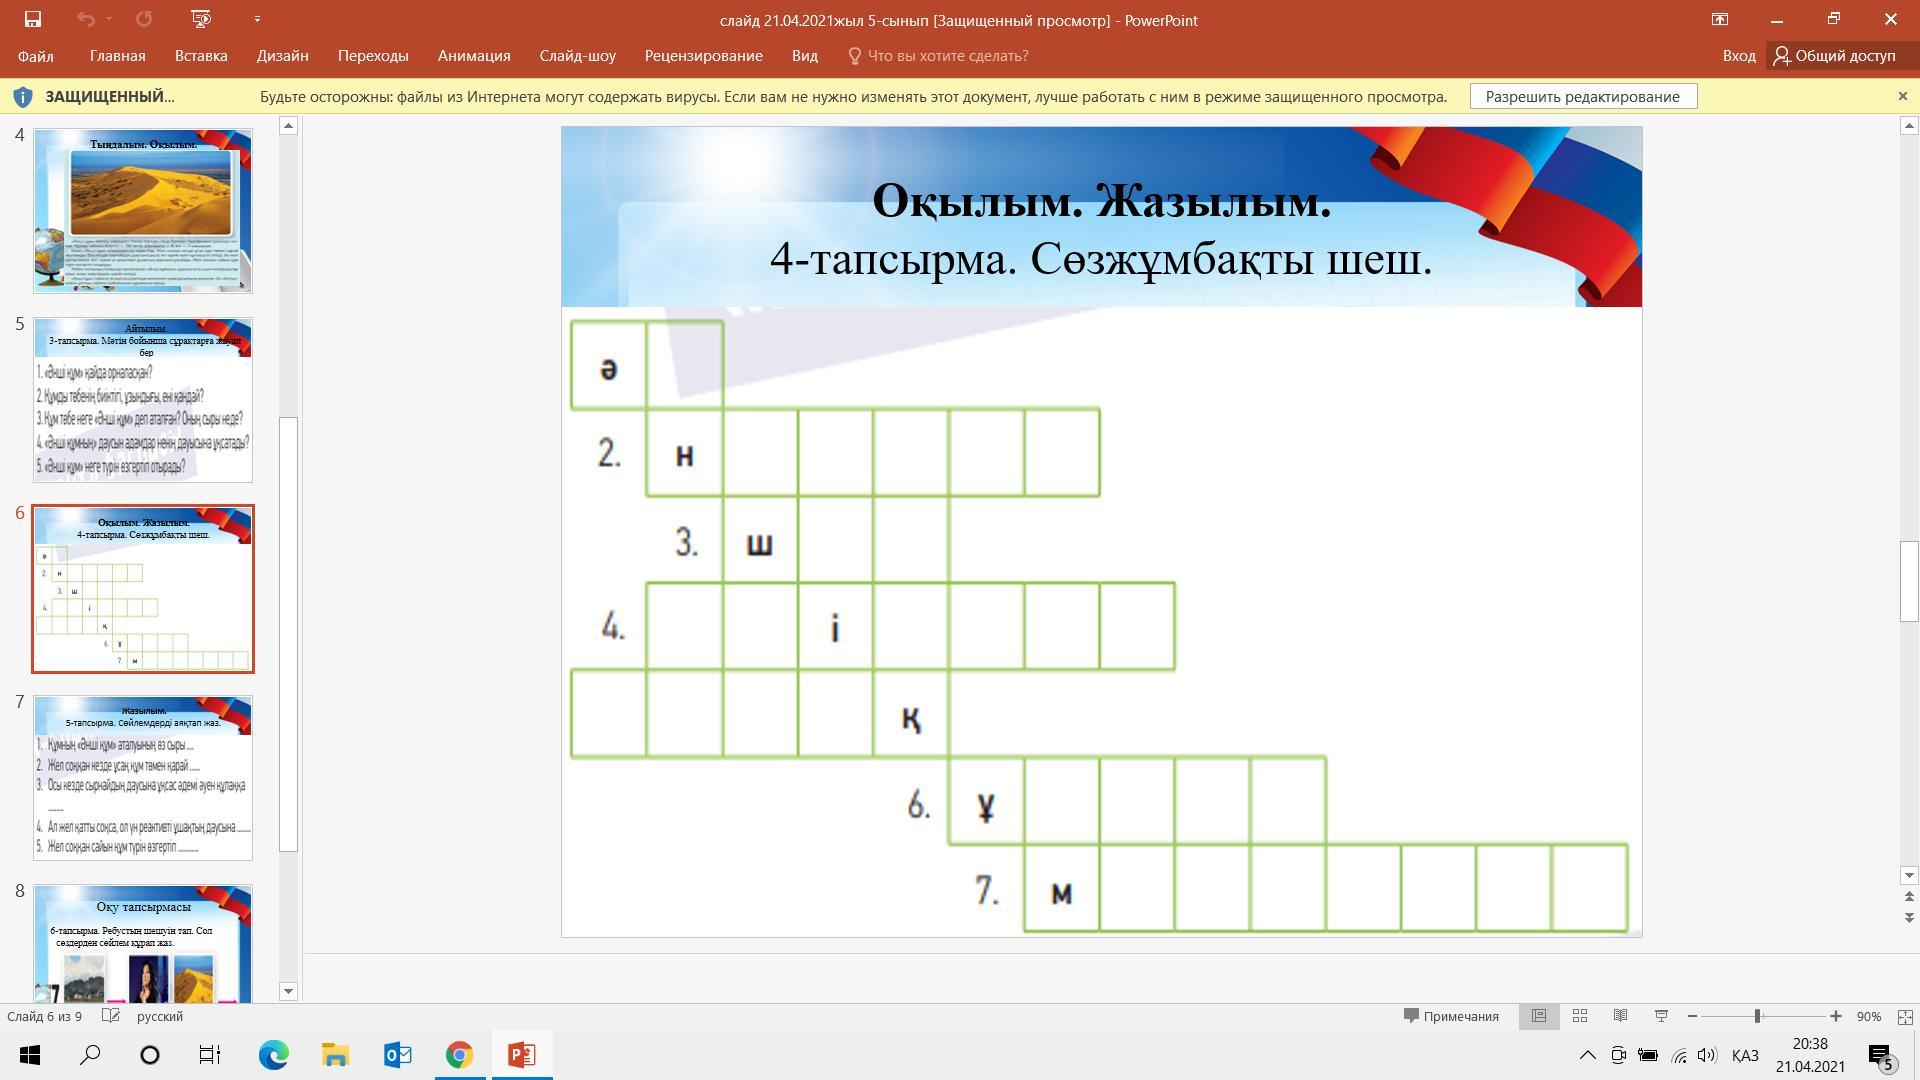Customize Quick Access Toolbar dropdown arrow
Viewport: 1920px width, 1080px height.
(x=257, y=19)
